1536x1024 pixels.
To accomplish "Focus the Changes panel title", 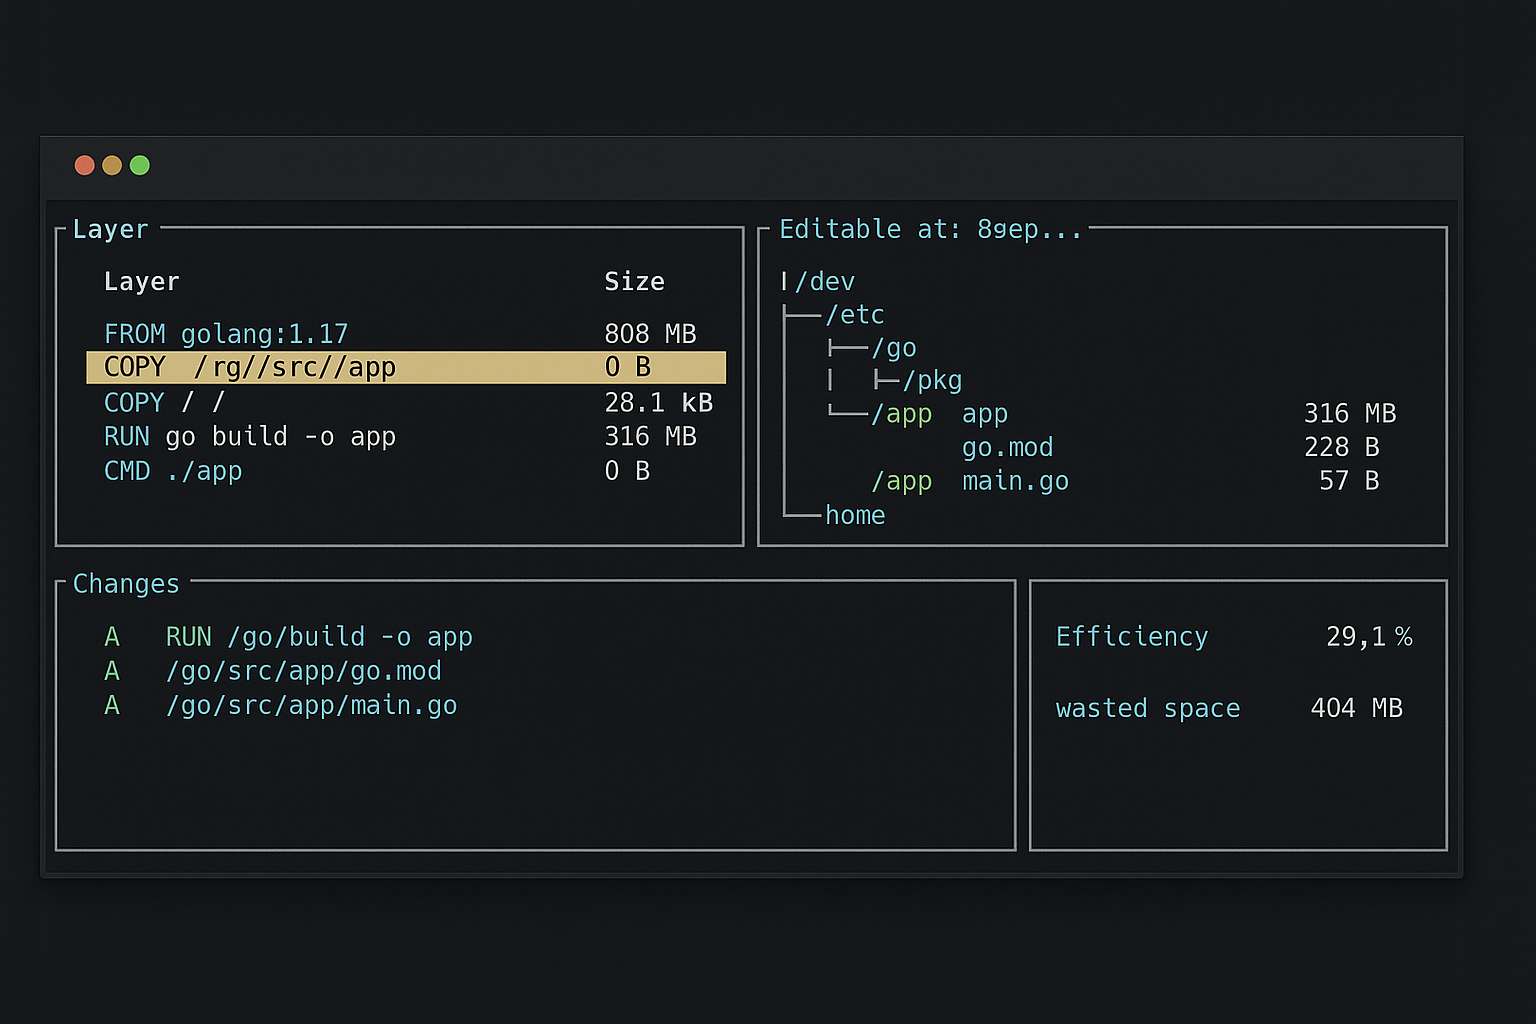I will [126, 584].
